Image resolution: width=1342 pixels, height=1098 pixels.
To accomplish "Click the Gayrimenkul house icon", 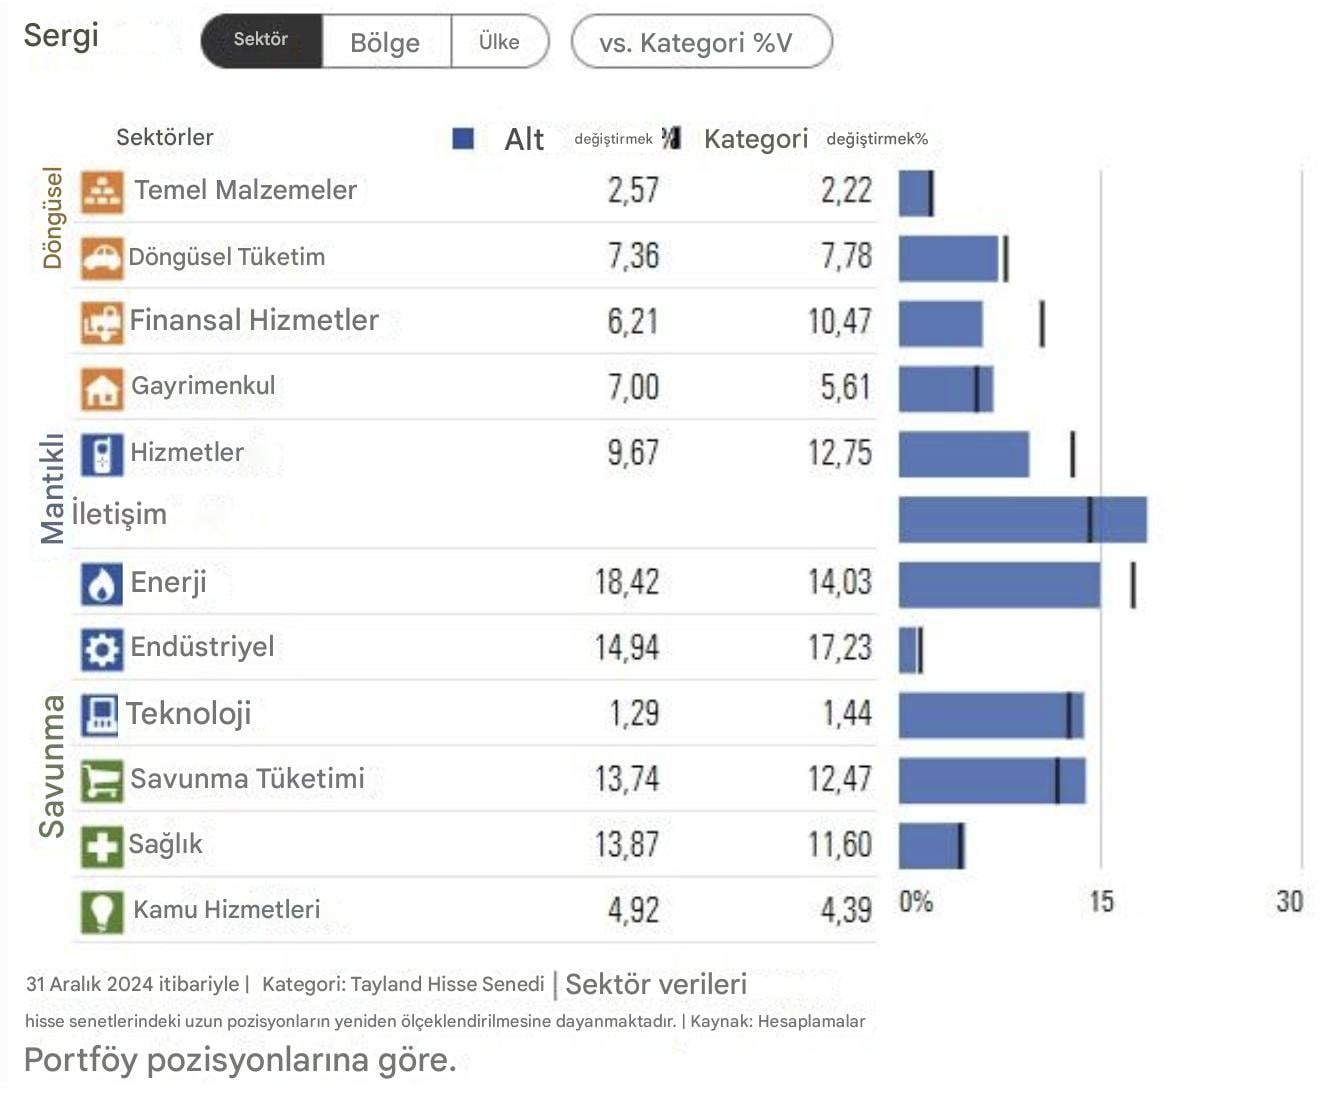I will pyautogui.click(x=102, y=388).
